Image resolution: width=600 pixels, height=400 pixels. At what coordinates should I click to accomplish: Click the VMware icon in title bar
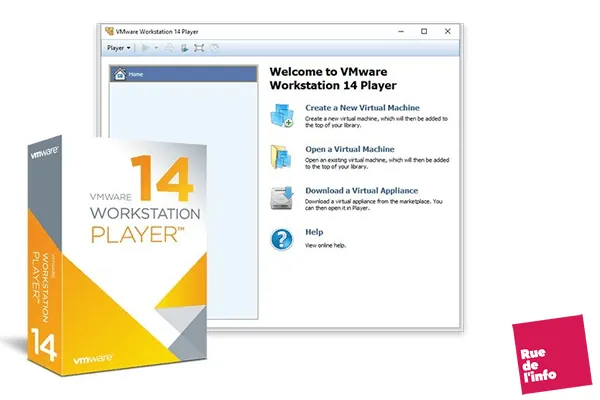point(109,31)
